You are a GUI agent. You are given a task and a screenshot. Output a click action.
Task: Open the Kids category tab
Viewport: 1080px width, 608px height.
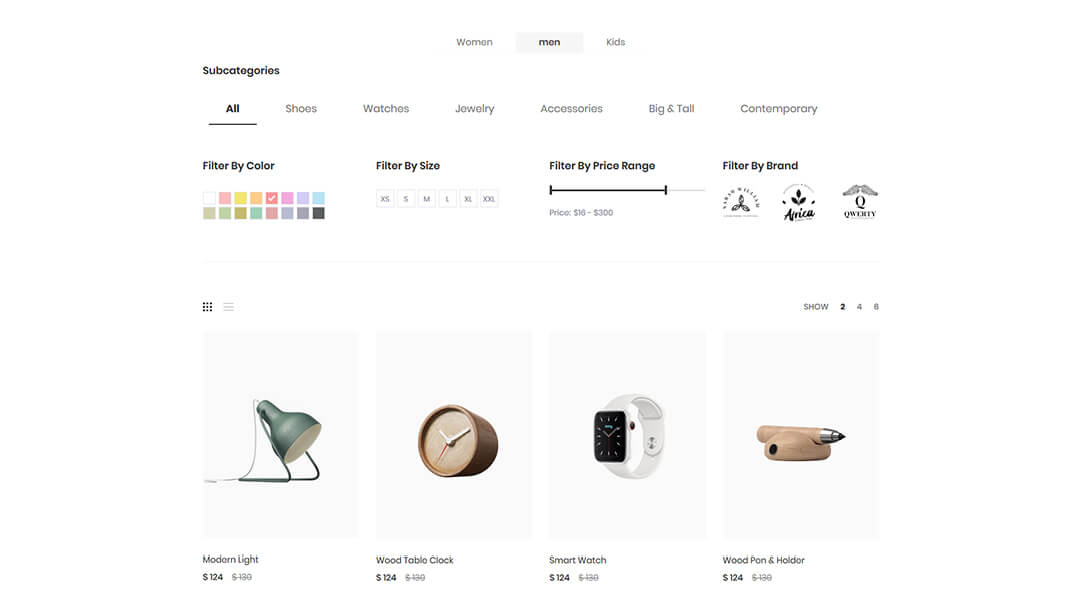coord(616,42)
